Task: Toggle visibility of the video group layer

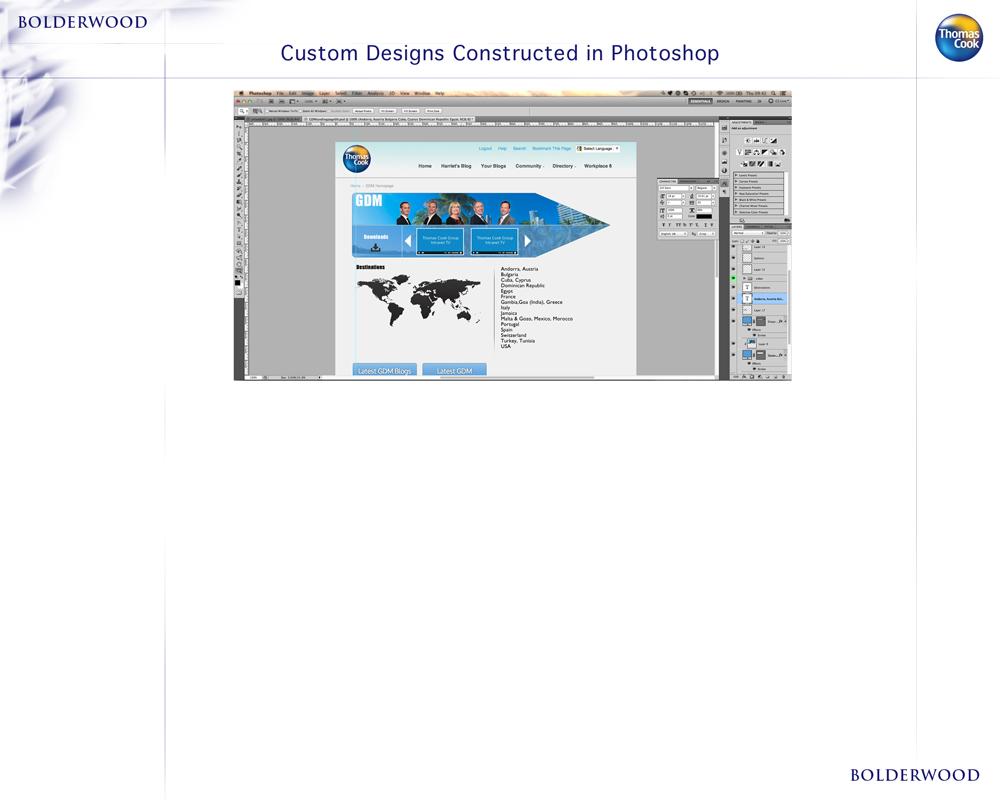Action: click(733, 278)
